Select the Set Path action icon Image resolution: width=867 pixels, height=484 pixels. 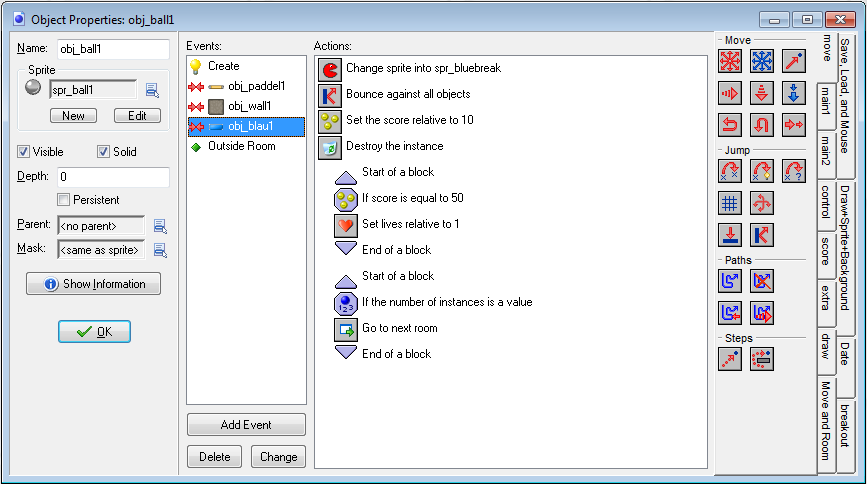[x=731, y=281]
